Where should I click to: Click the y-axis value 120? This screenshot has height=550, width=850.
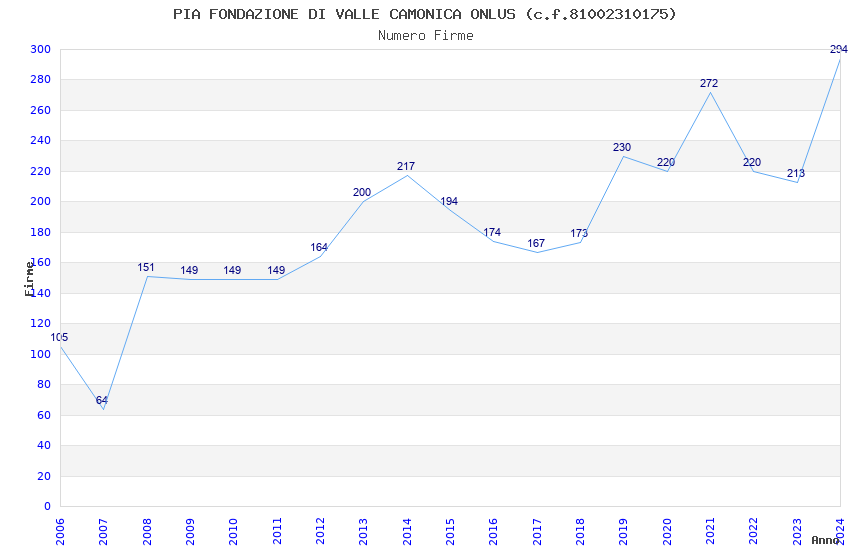(x=40, y=323)
